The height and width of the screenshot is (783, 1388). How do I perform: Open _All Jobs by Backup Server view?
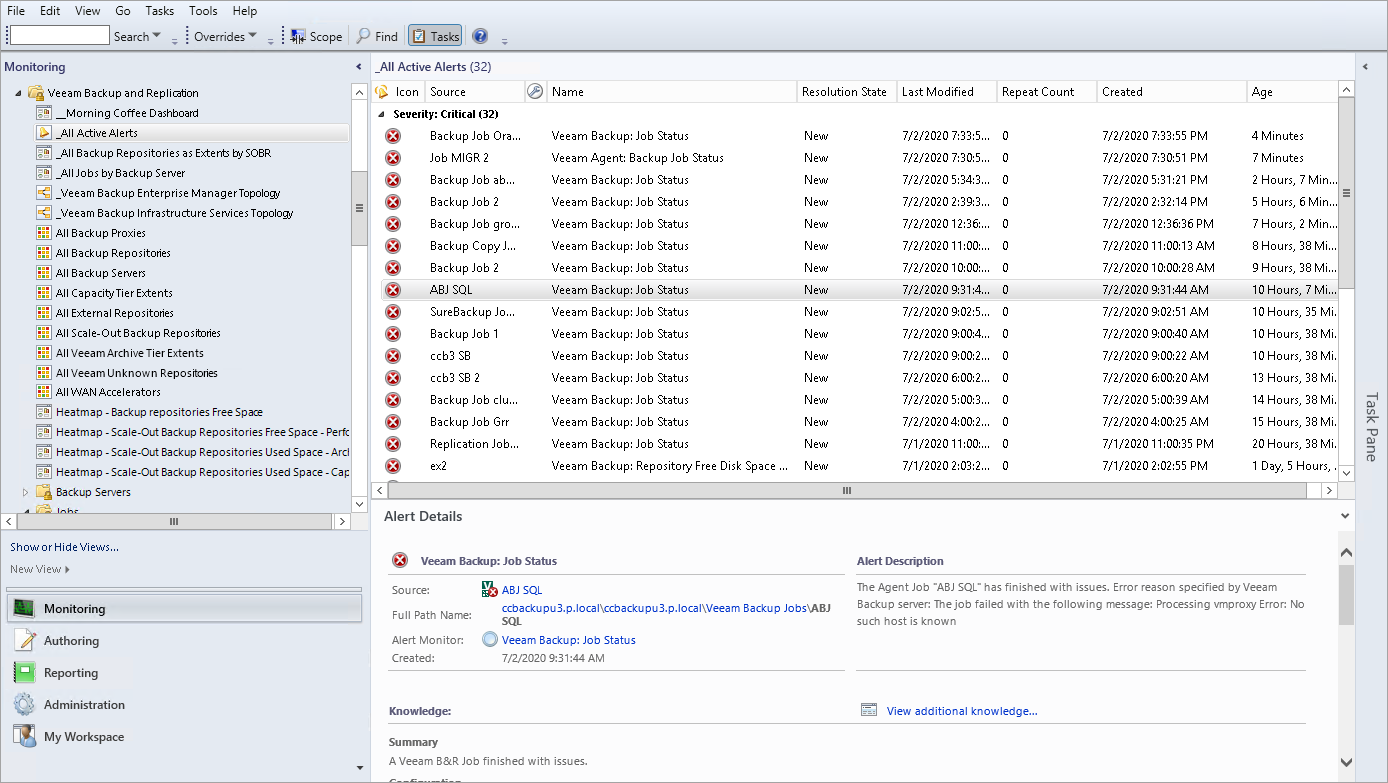click(120, 173)
